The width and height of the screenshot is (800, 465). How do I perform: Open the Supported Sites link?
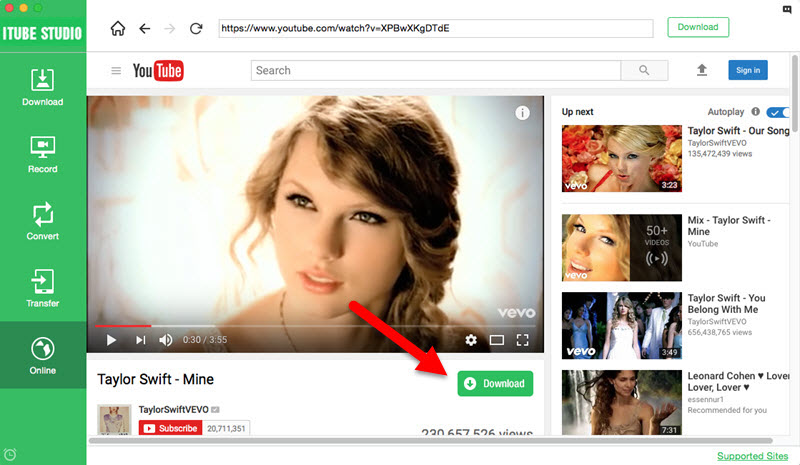point(753,456)
